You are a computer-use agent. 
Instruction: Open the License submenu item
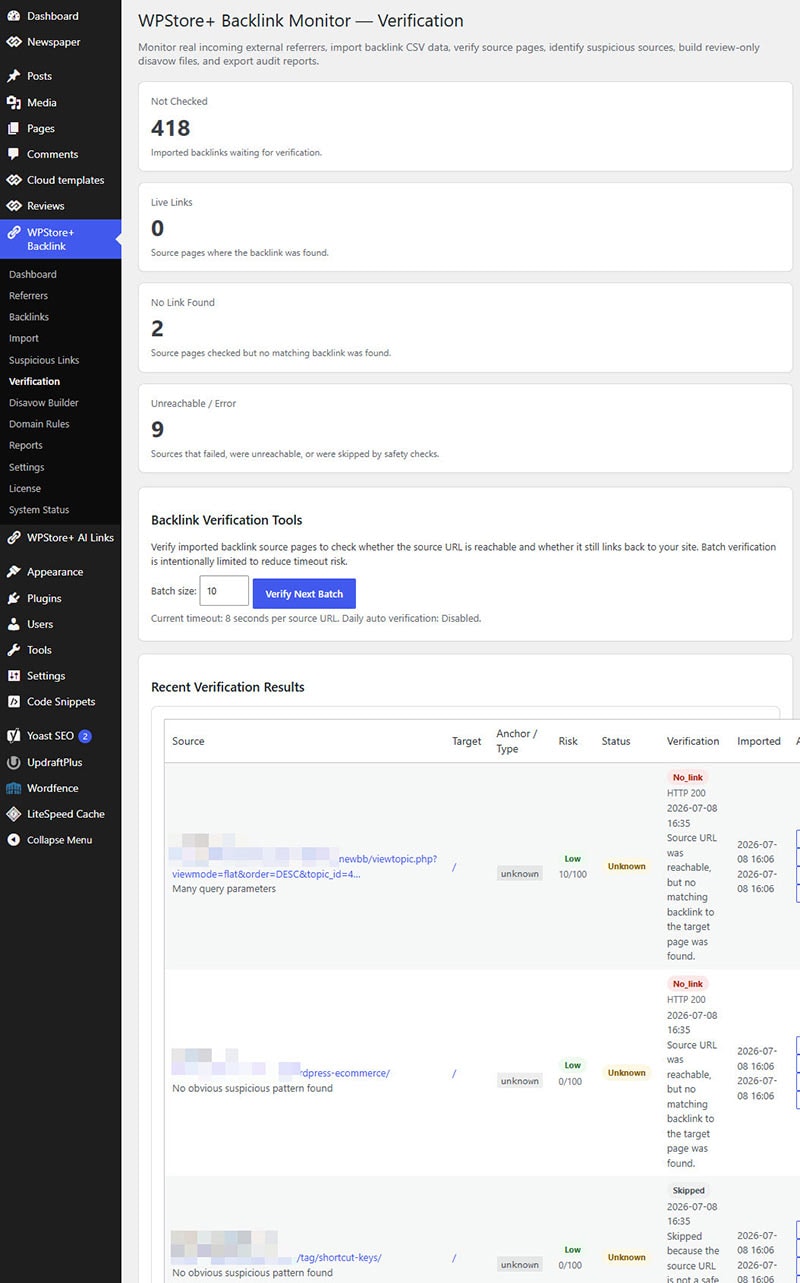(x=25, y=488)
